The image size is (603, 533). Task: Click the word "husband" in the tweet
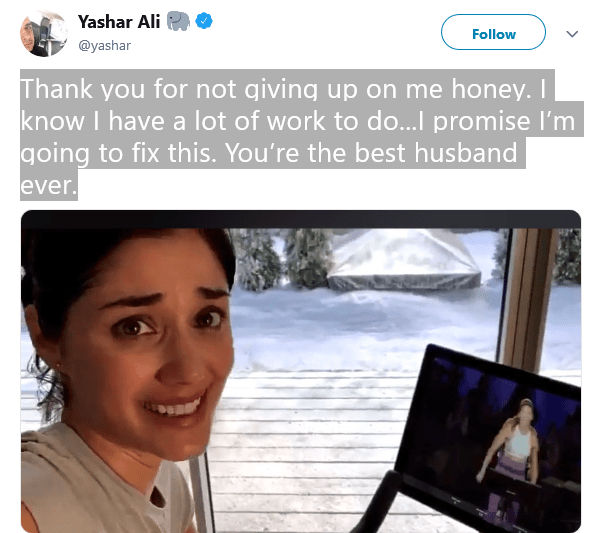tap(465, 152)
